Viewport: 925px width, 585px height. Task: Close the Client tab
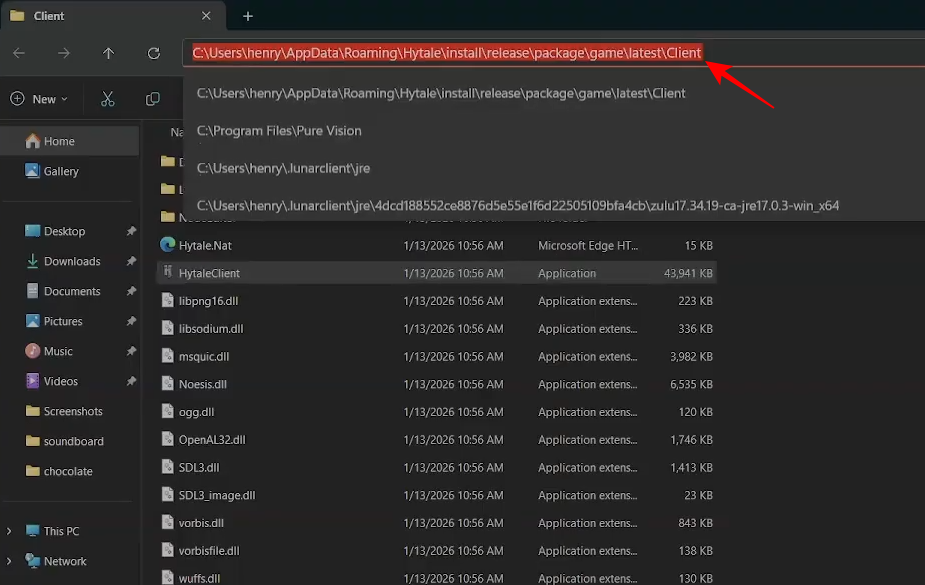point(206,16)
